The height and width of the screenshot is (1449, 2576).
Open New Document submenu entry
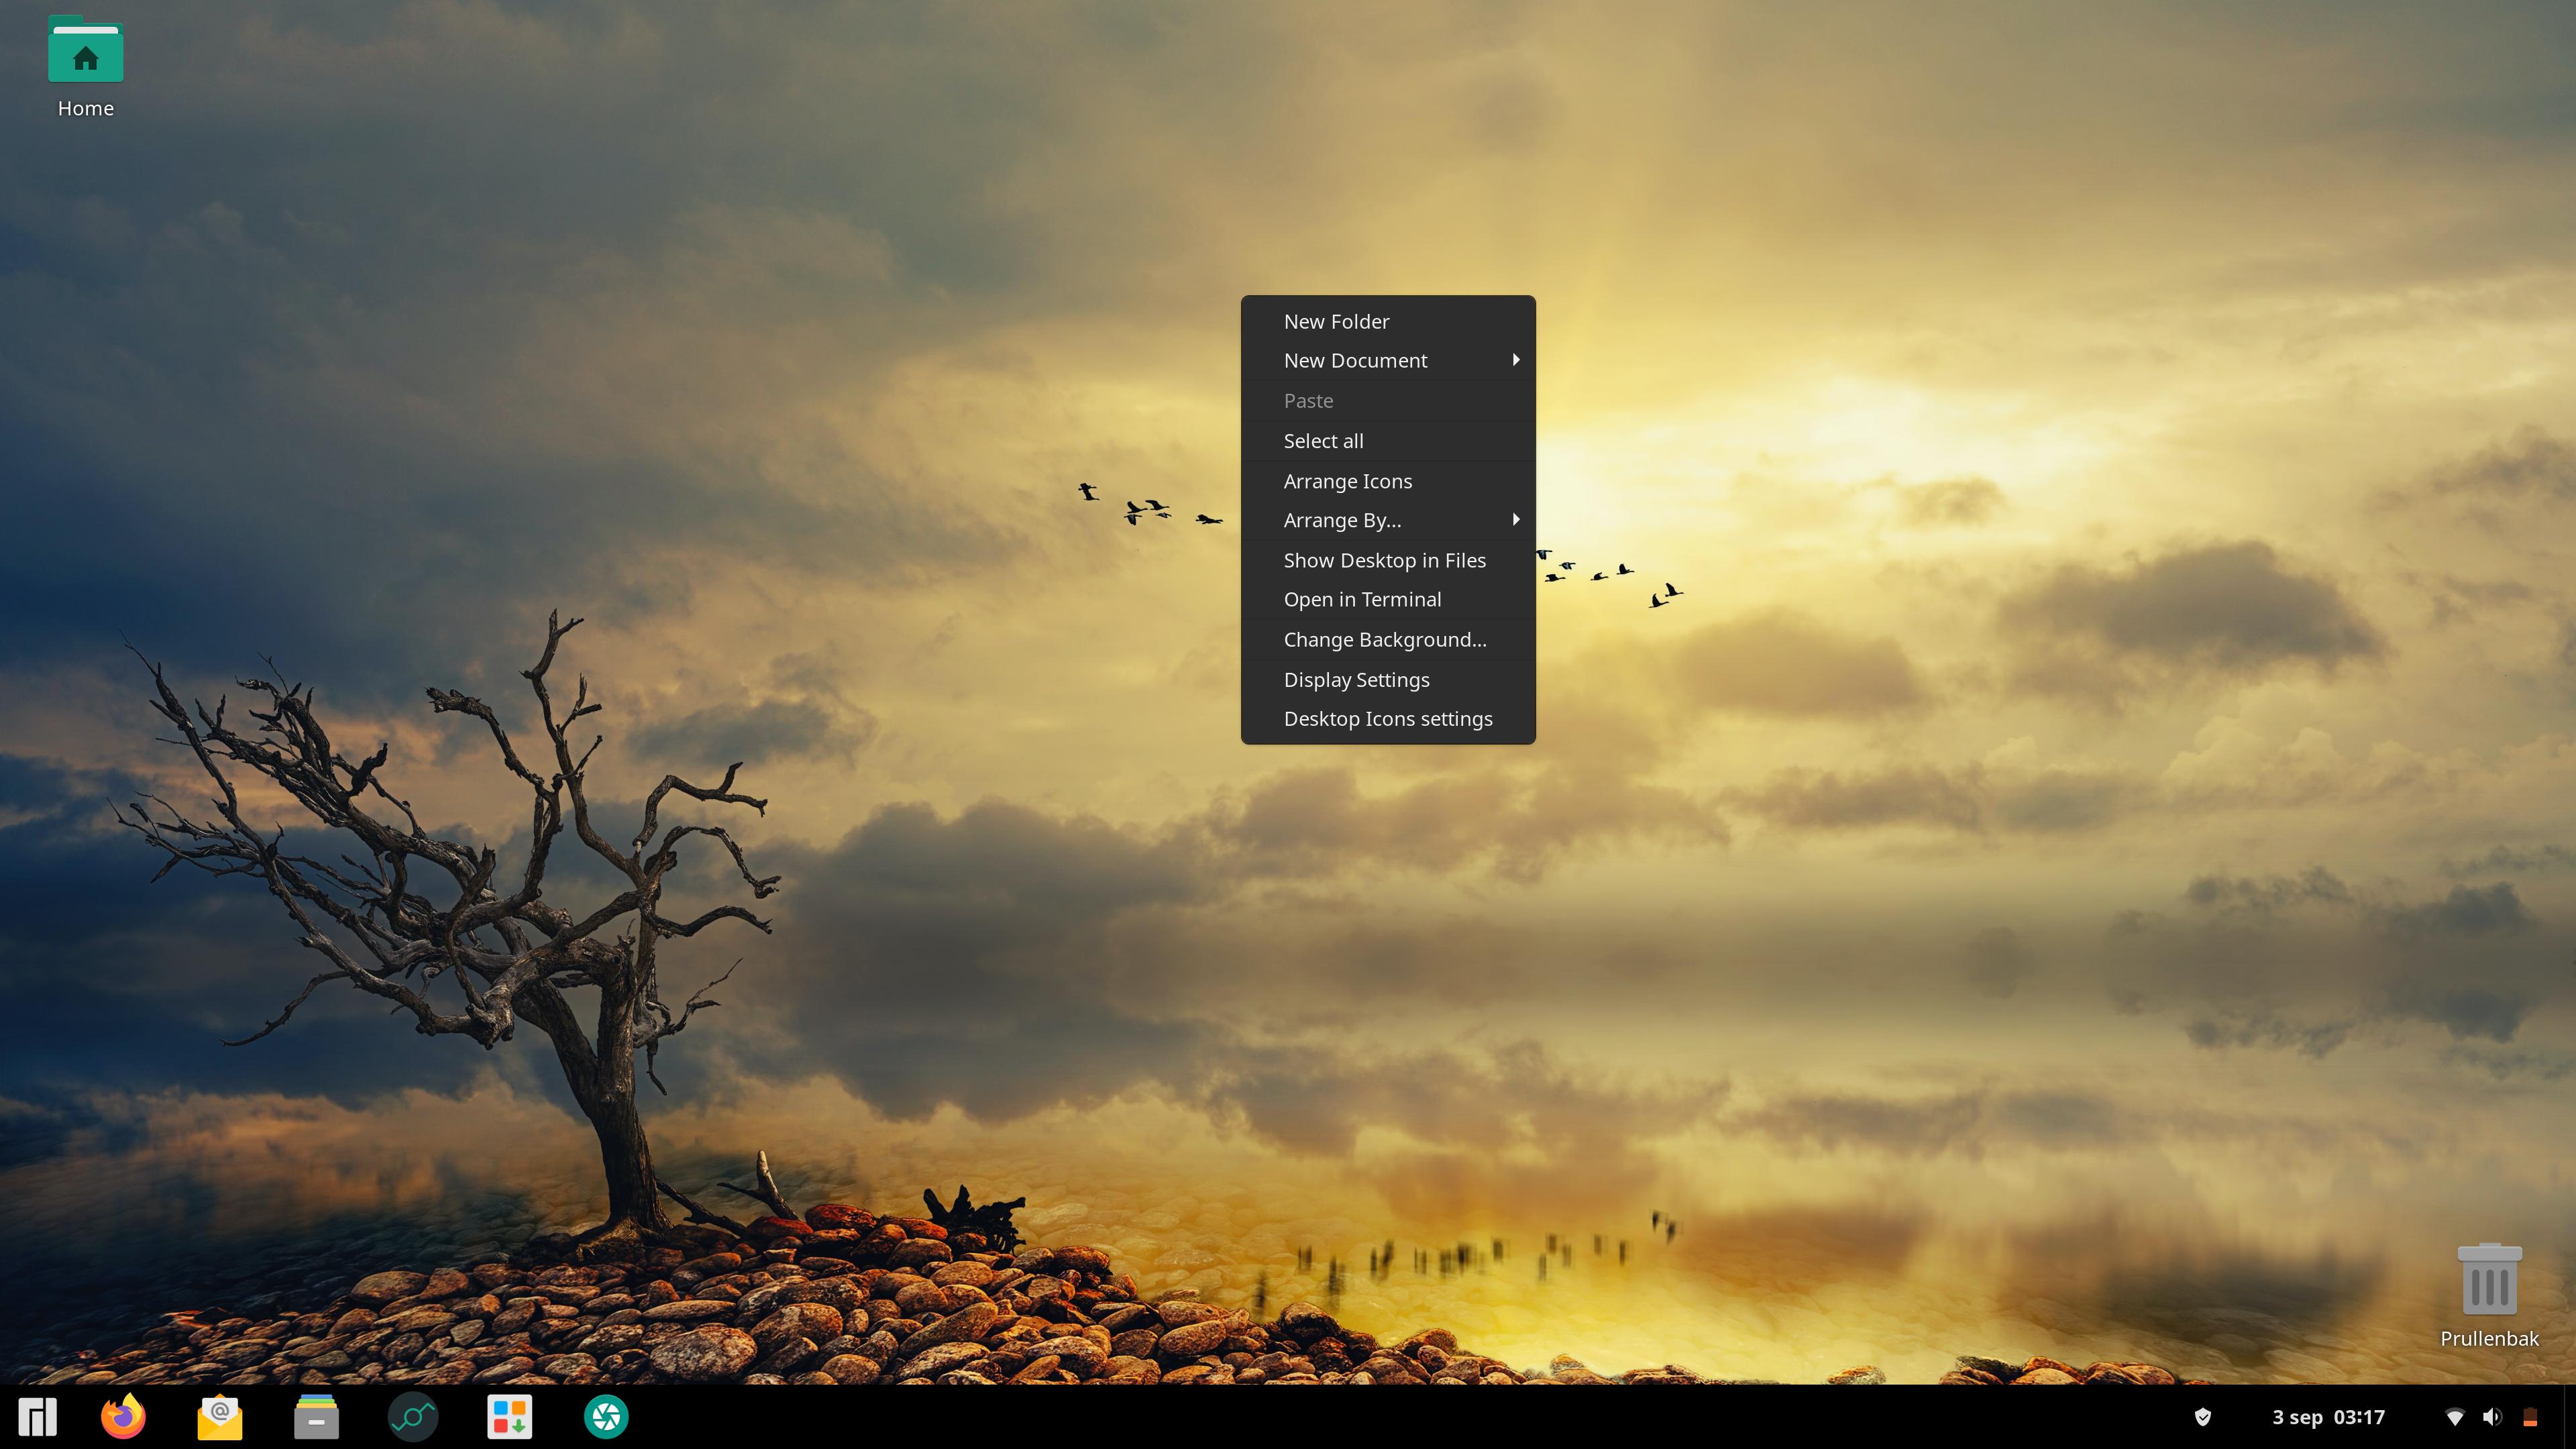coord(1388,360)
